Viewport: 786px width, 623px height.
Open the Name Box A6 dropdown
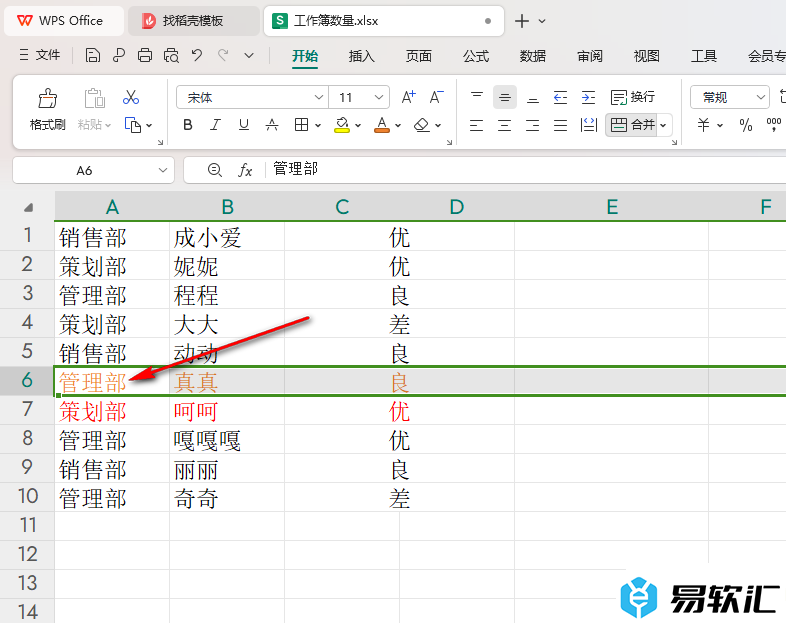[x=162, y=170]
